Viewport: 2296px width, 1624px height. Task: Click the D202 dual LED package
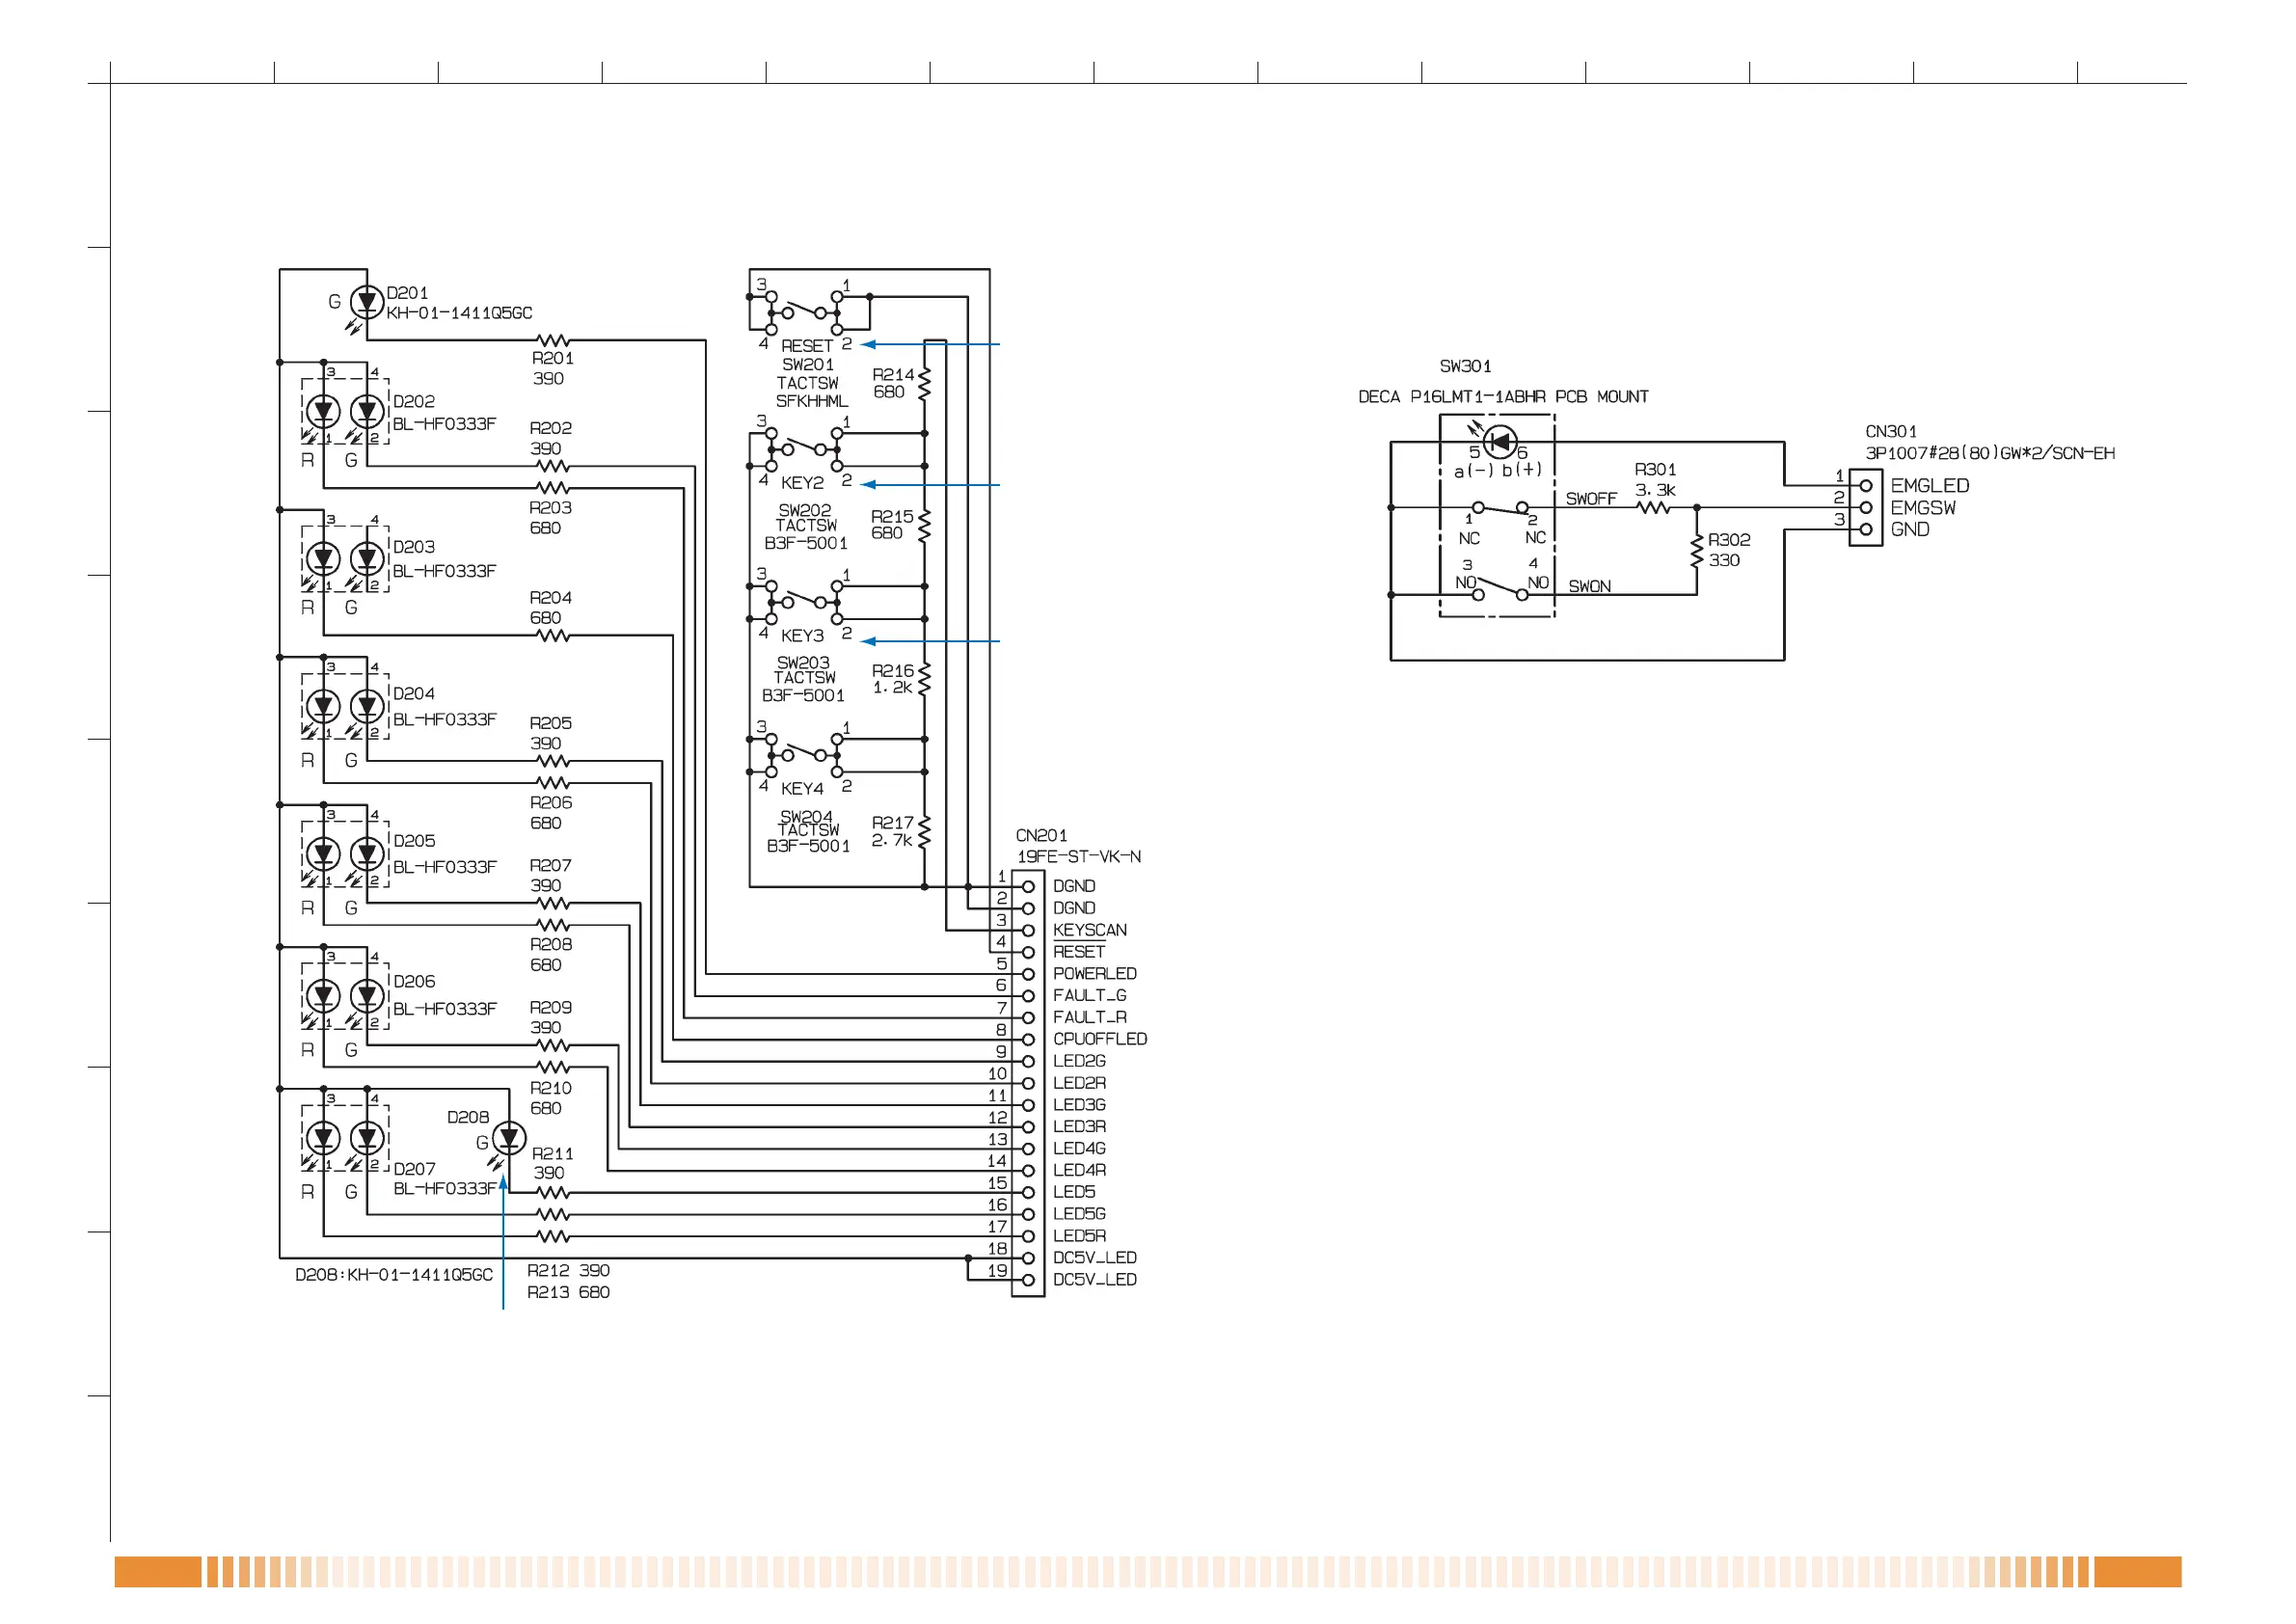pyautogui.click(x=345, y=411)
